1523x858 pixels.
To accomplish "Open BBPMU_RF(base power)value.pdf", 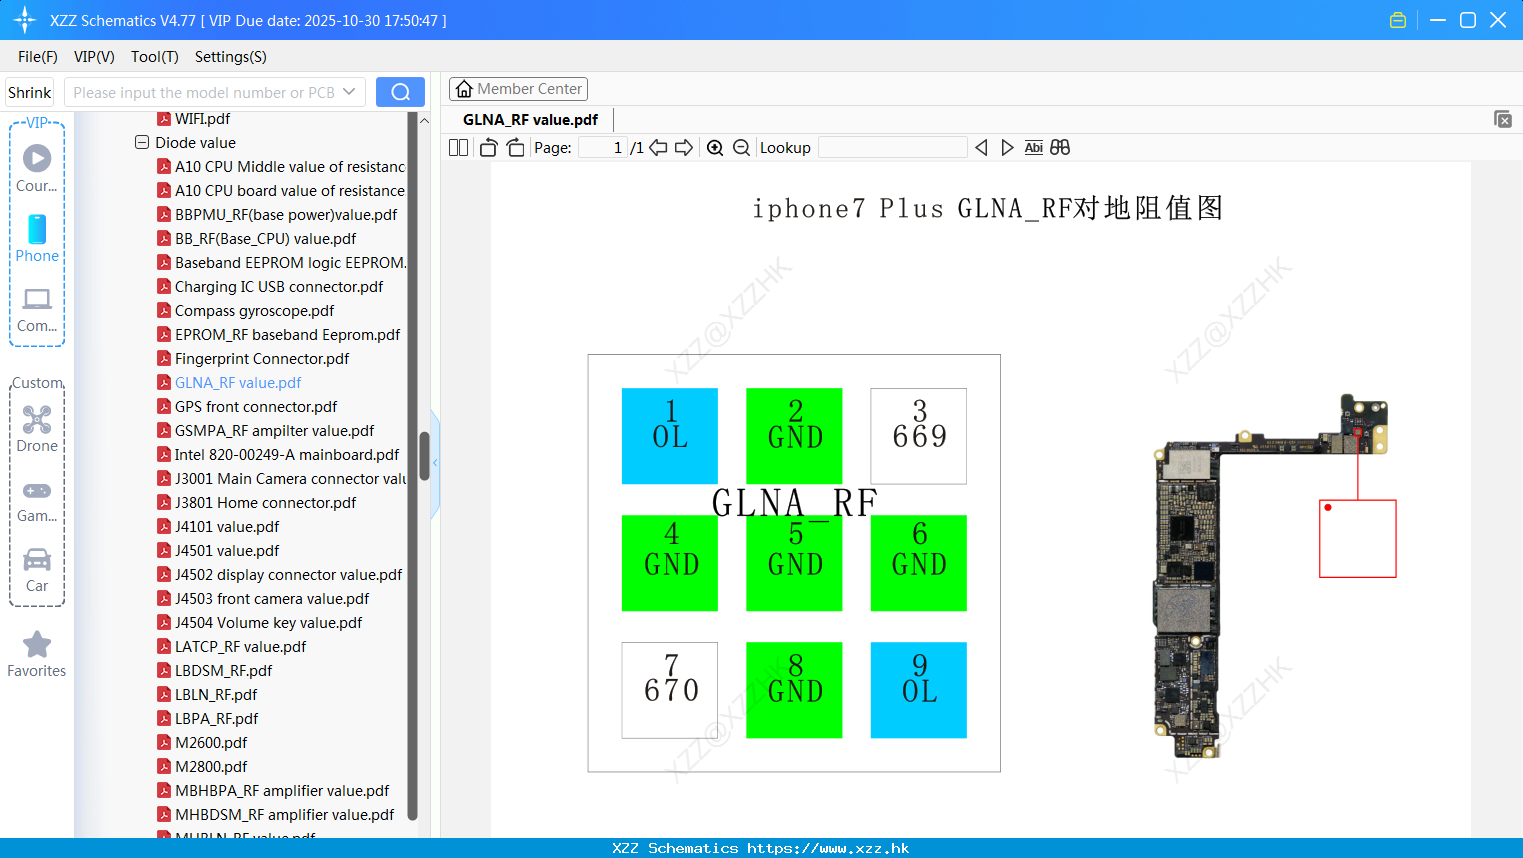I will pos(277,215).
